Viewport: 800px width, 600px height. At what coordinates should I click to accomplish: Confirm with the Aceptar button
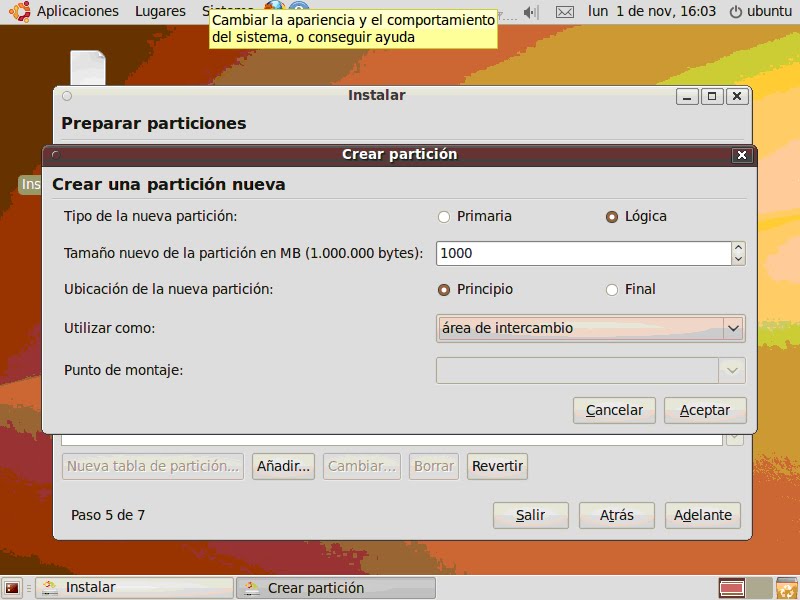coord(705,409)
